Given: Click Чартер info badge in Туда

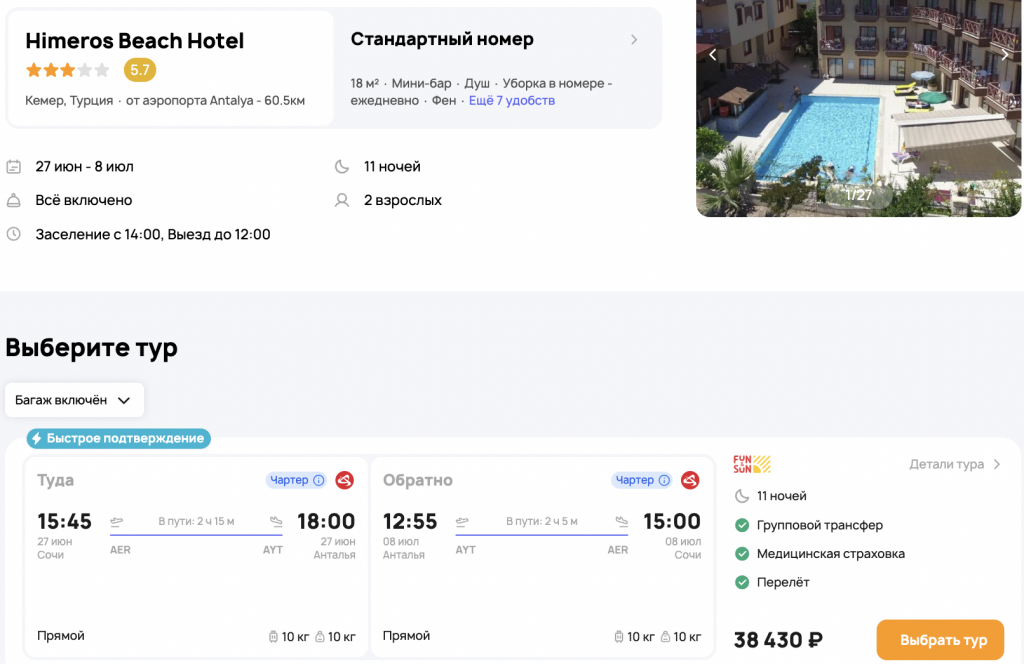Looking at the screenshot, I should (296, 480).
